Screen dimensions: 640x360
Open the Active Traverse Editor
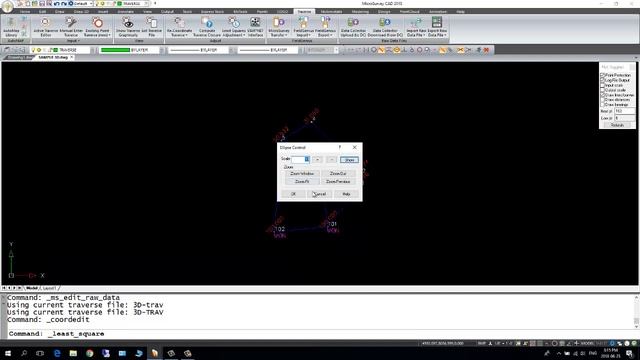tap(45, 27)
